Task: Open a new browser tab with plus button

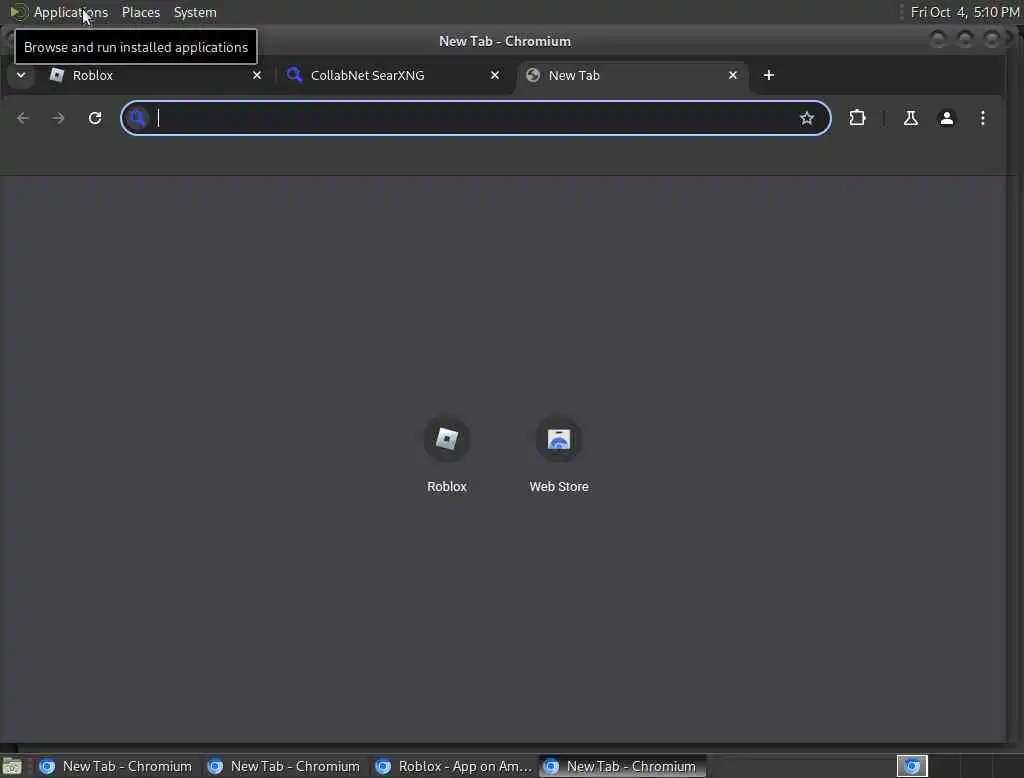Action: (769, 75)
